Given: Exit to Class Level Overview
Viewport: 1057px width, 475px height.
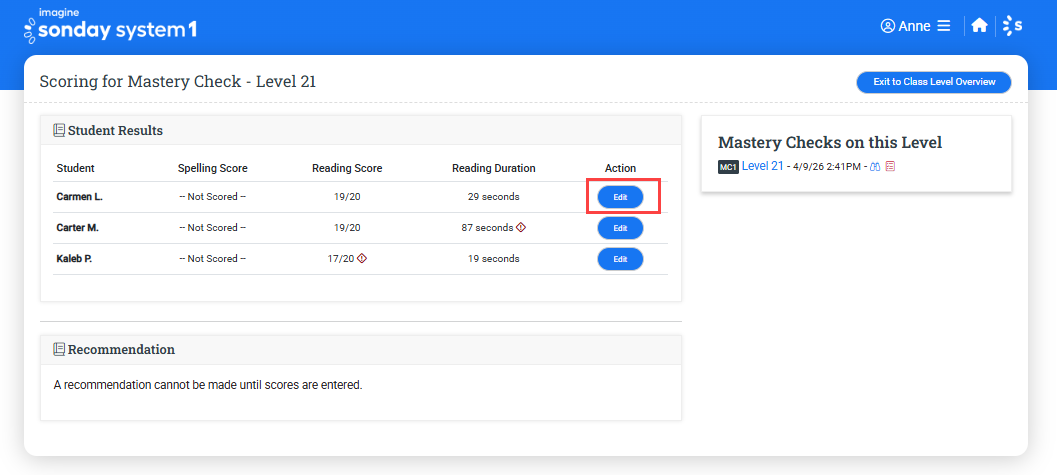Looking at the screenshot, I should pyautogui.click(x=934, y=82).
